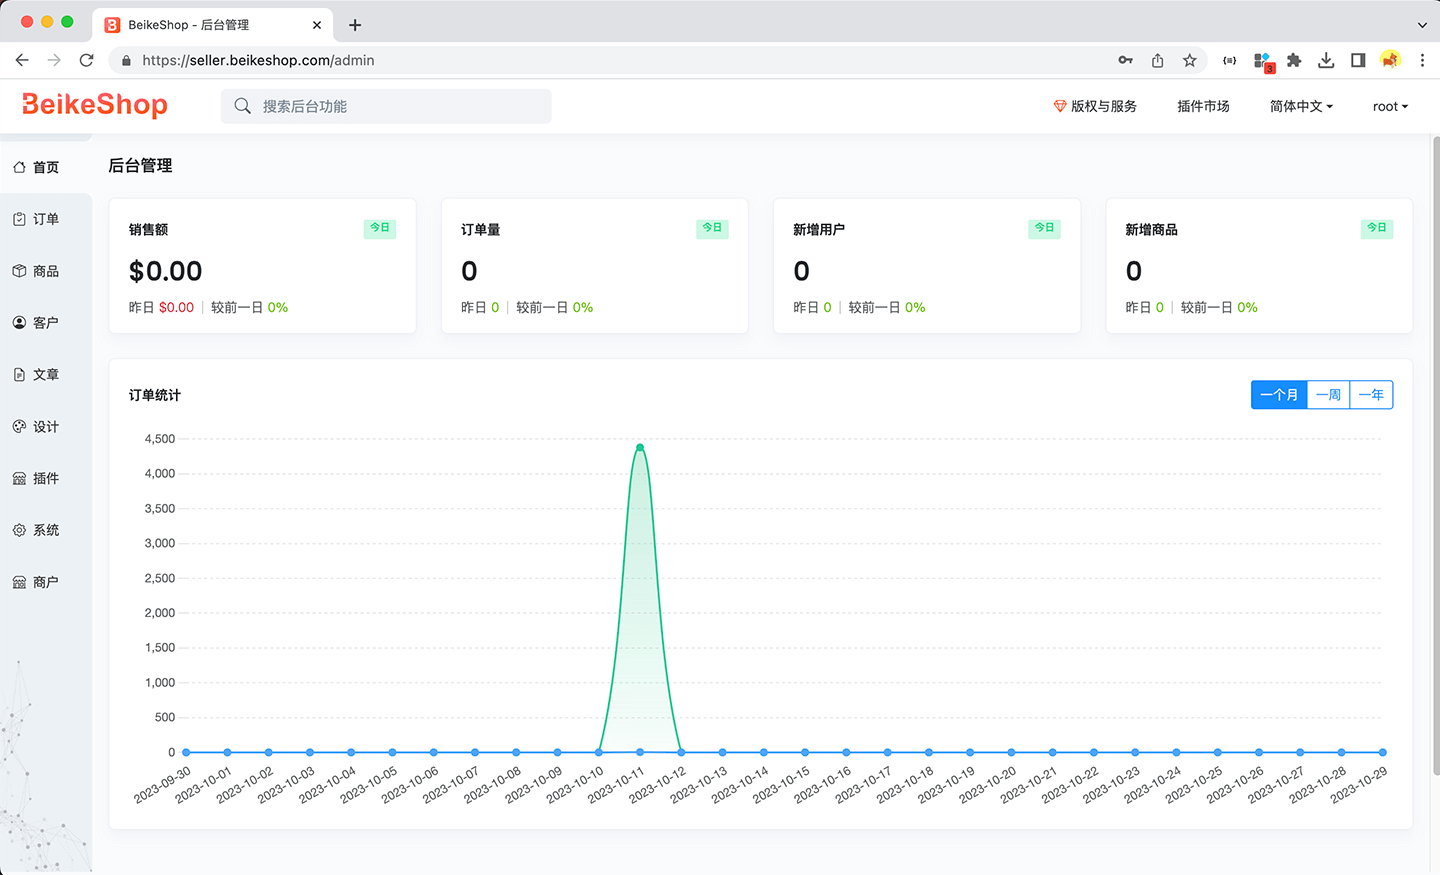Click the chart peak point on 2023-10-11
The image size is (1440, 875).
point(640,447)
